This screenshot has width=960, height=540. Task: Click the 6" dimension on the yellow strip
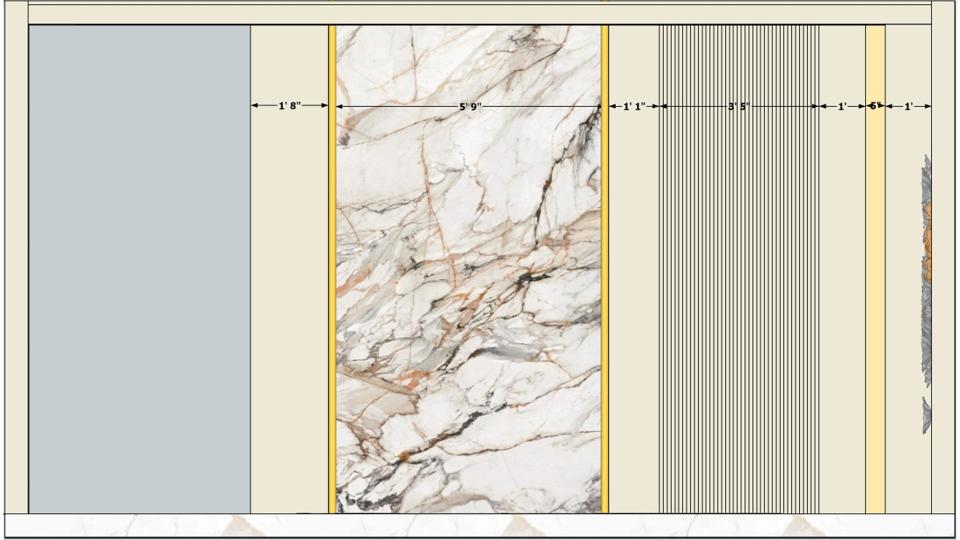[x=874, y=106]
